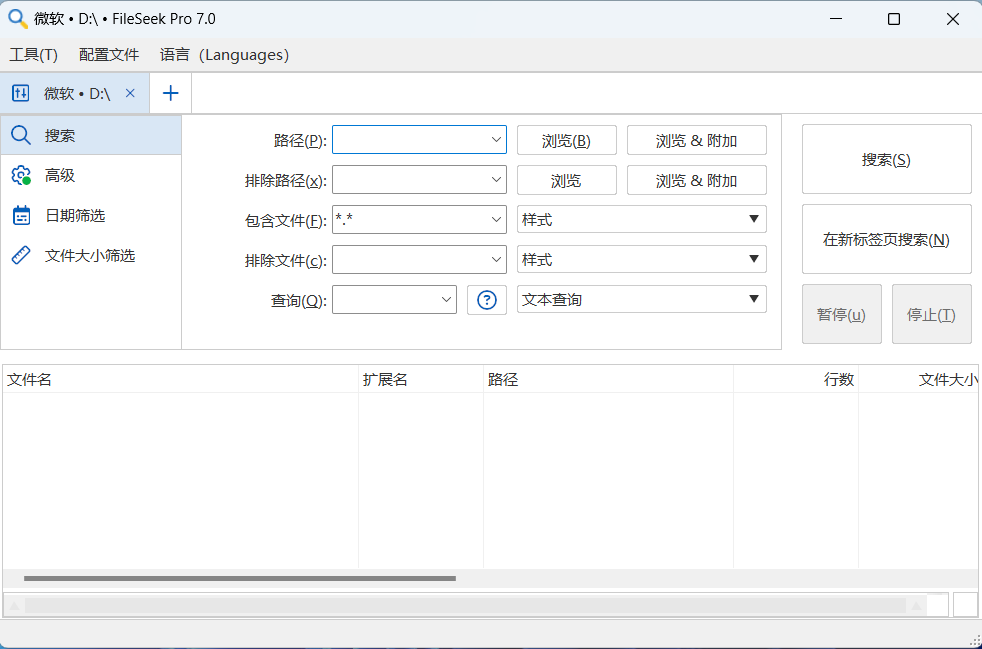982x649 pixels.
Task: Close the 微软 • D:\ tab
Action: click(x=130, y=93)
